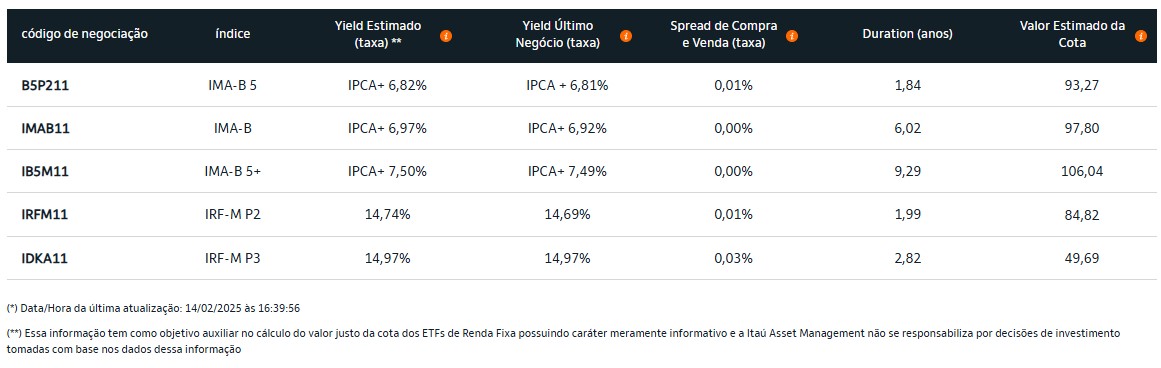Viewport: 1161px width, 368px height.
Task: Open info icon next to Spread de Compra e Venda
Action: [x=792, y=36]
